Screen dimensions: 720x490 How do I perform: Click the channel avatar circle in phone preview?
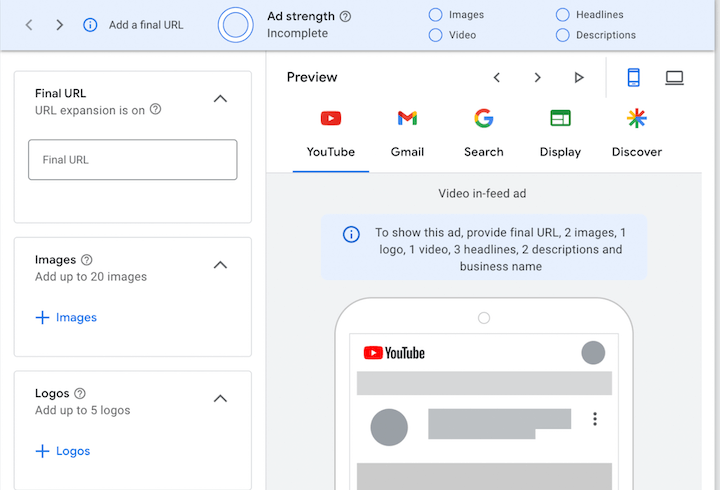(389, 427)
